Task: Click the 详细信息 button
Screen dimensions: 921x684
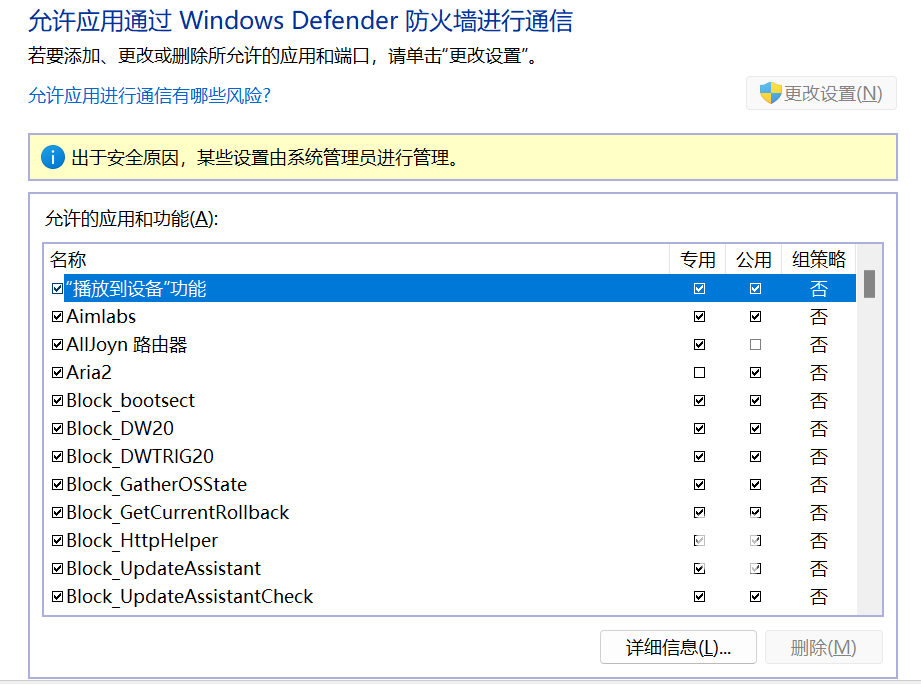Action: [x=678, y=647]
